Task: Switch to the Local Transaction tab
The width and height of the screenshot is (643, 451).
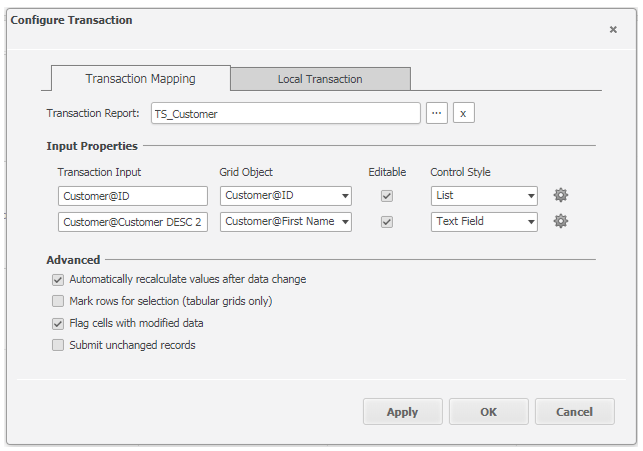Action: pos(320,79)
